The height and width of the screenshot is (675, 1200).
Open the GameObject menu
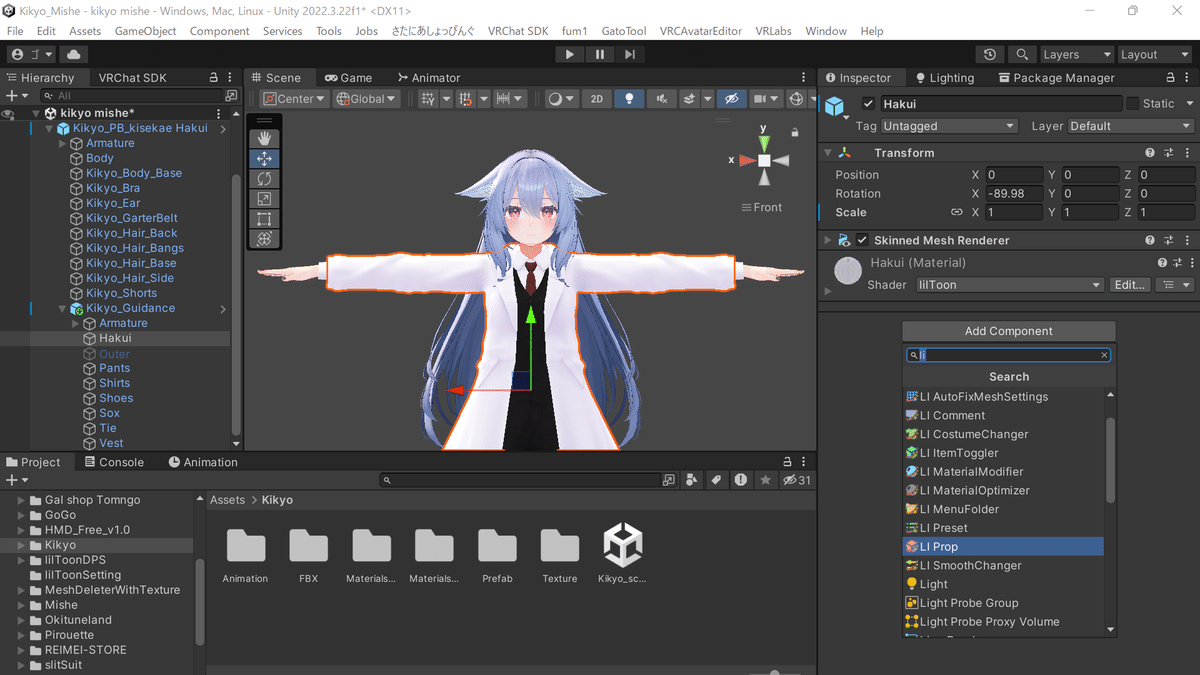coord(146,31)
